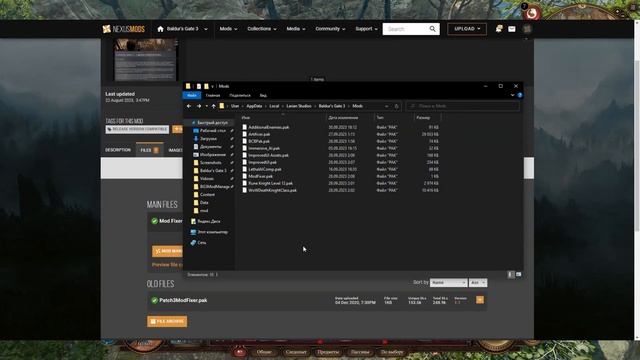The image size is (640, 360).
Task: Open the Nexus Mods messages envelope
Action: [x=512, y=29]
